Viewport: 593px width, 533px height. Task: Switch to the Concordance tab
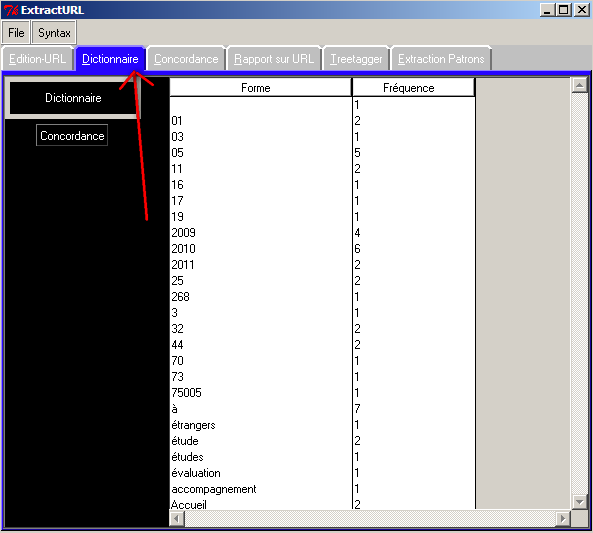coord(186,59)
